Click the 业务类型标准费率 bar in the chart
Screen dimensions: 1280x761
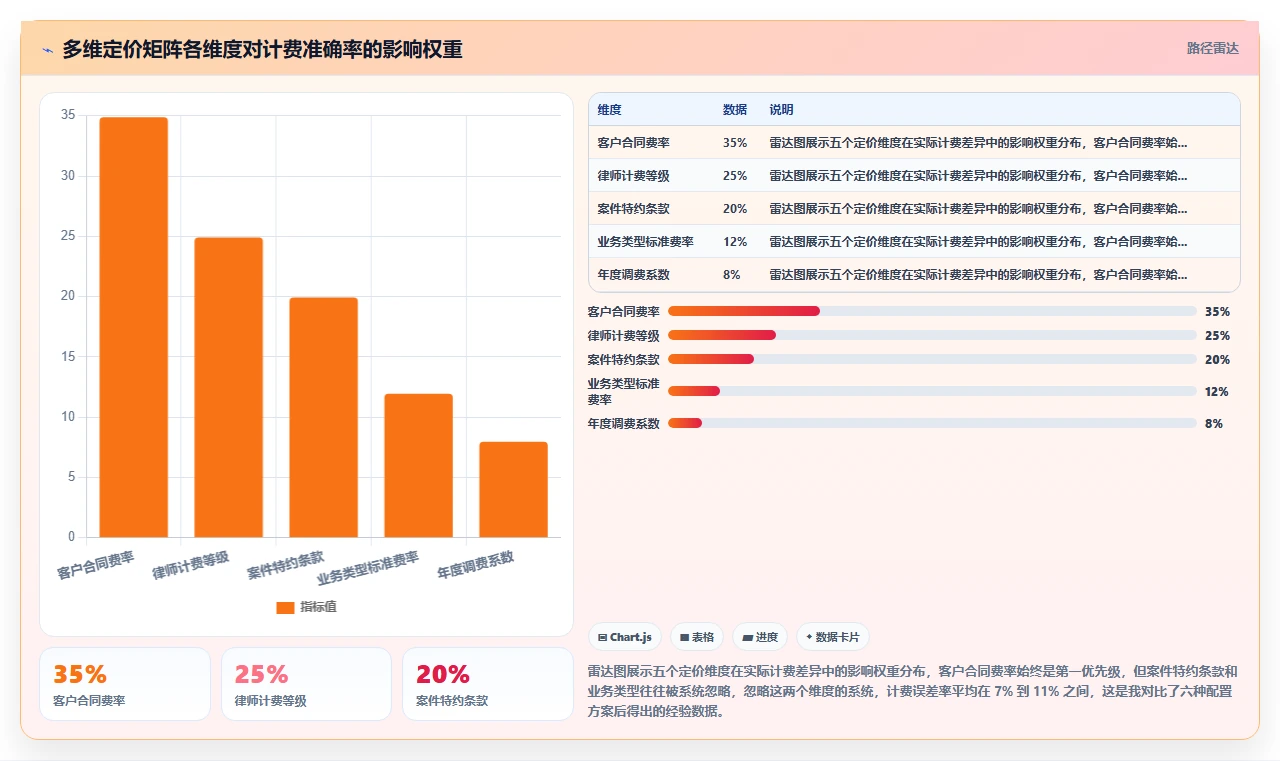pyautogui.click(x=419, y=465)
